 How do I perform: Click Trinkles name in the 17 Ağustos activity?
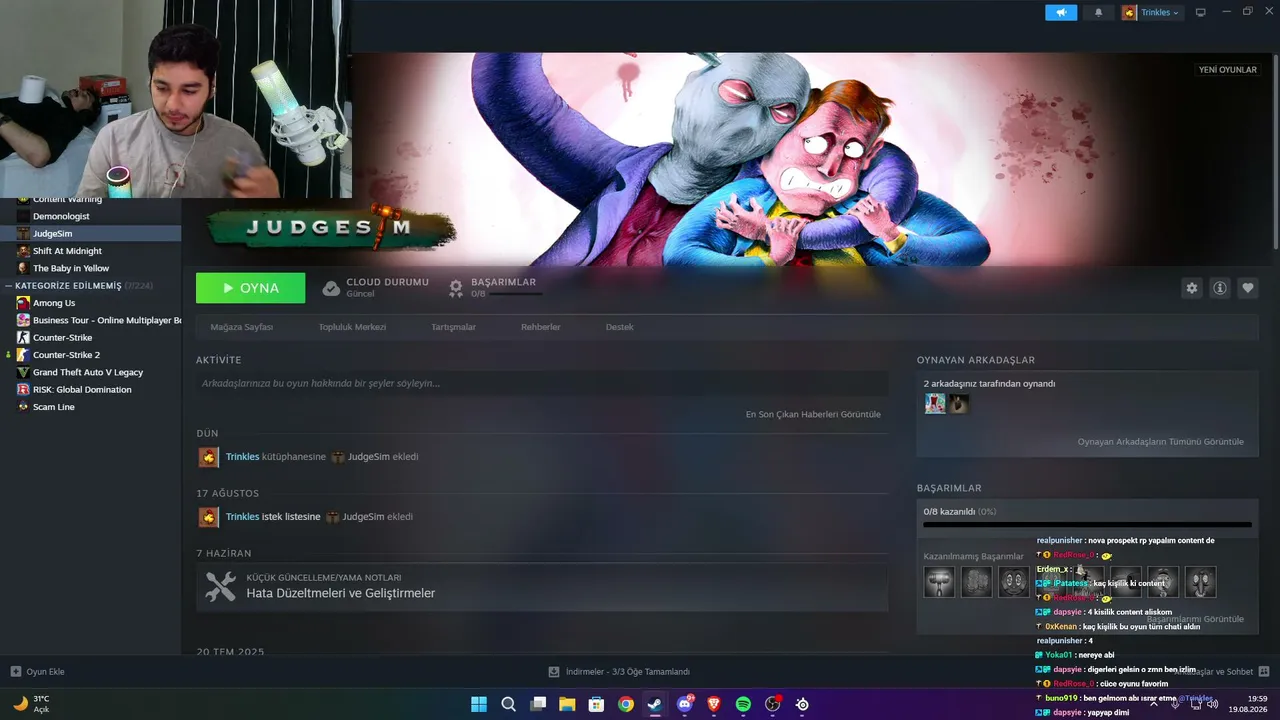[242, 517]
